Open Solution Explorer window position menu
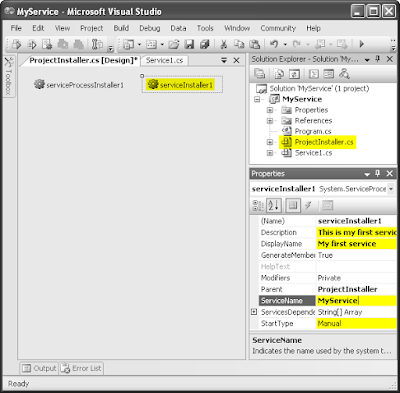The height and width of the screenshot is (393, 400). click(x=367, y=60)
